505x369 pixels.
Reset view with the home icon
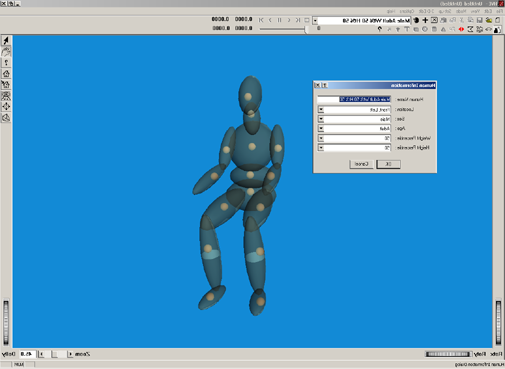pyautogui.click(x=6, y=74)
